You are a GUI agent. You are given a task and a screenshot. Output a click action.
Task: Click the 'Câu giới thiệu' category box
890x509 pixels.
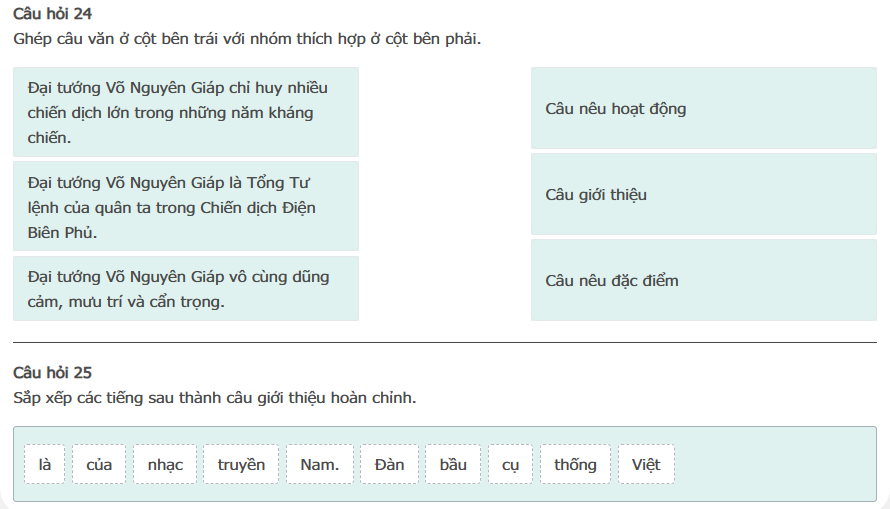point(703,194)
